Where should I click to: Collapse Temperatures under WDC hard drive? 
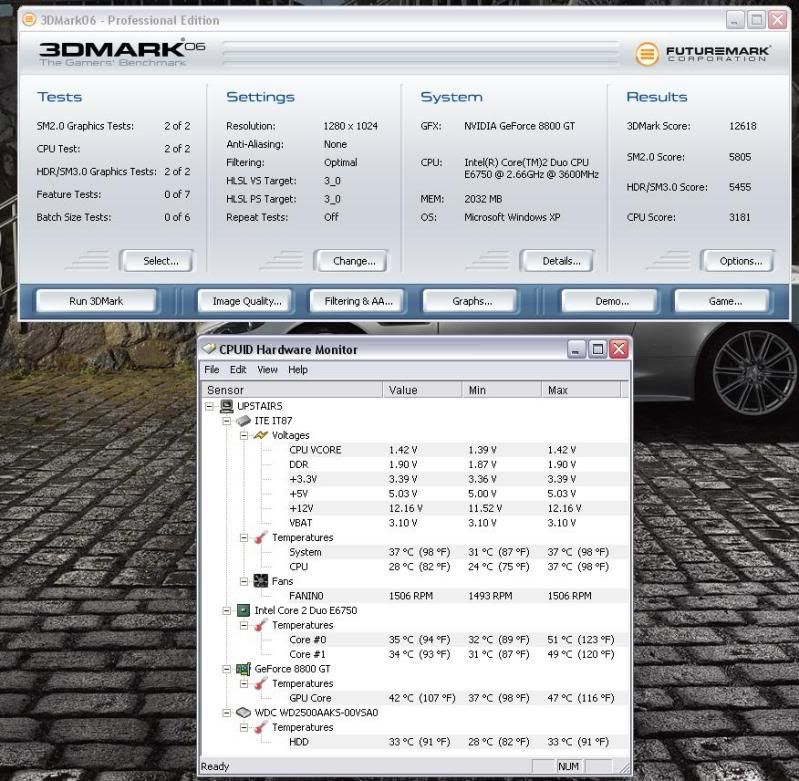coord(244,728)
